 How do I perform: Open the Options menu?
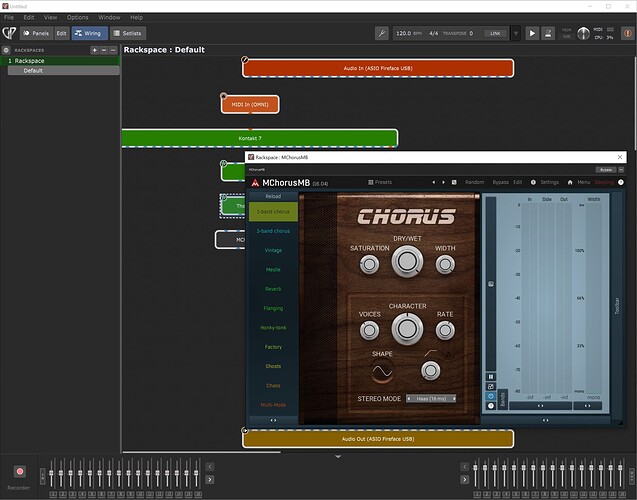tap(78, 17)
